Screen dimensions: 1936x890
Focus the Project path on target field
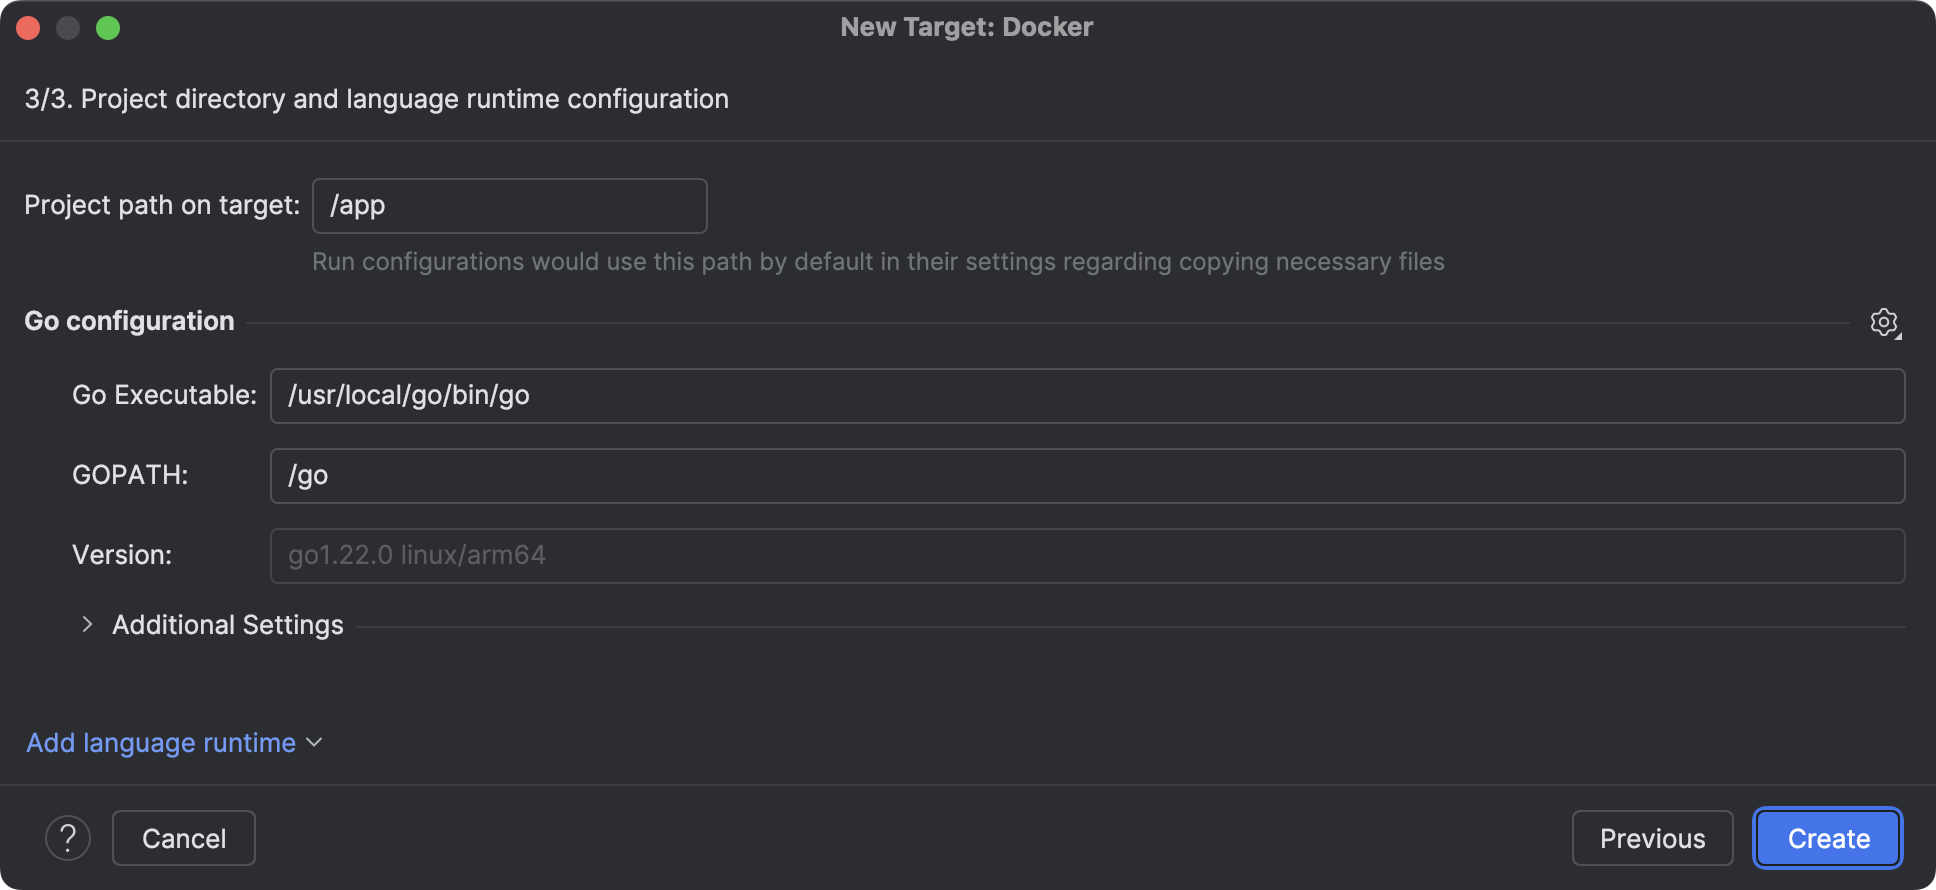(x=509, y=206)
